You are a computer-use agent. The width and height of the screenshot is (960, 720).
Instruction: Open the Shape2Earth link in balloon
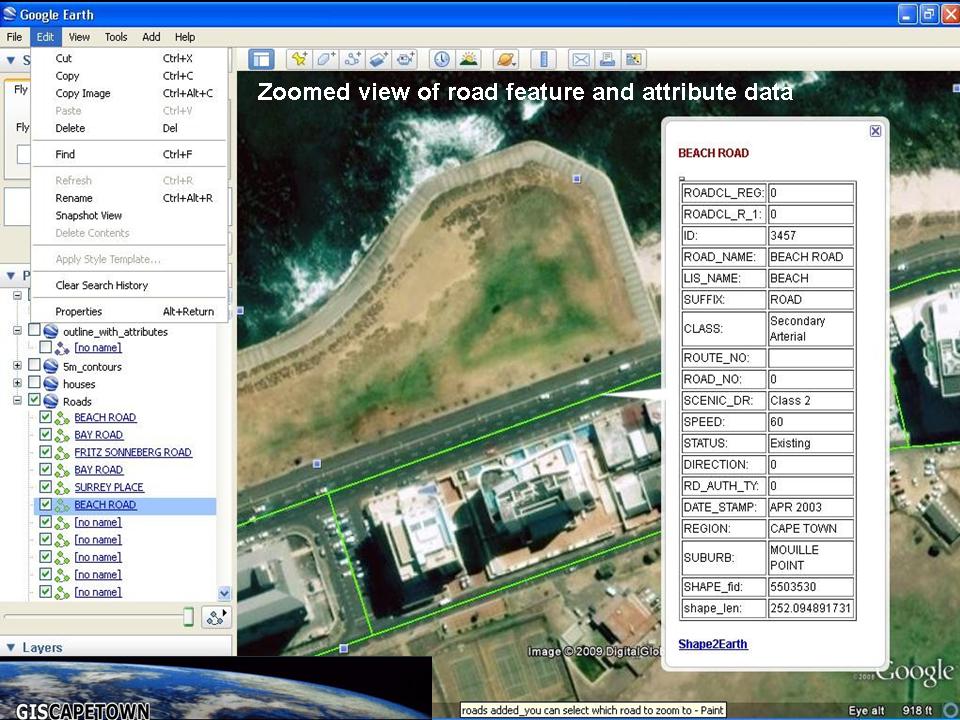[x=712, y=644]
